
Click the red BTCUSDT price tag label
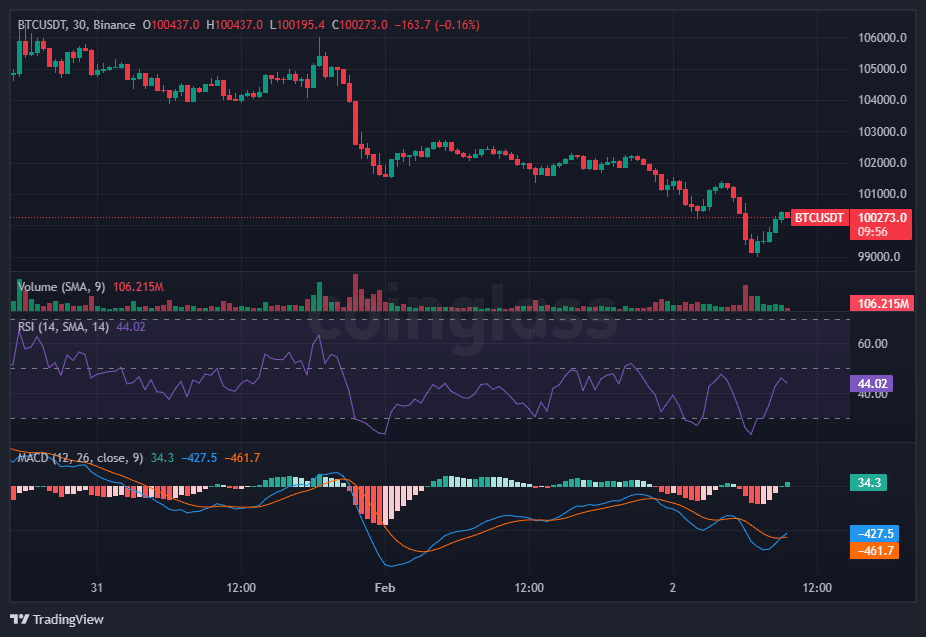pyautogui.click(x=819, y=217)
